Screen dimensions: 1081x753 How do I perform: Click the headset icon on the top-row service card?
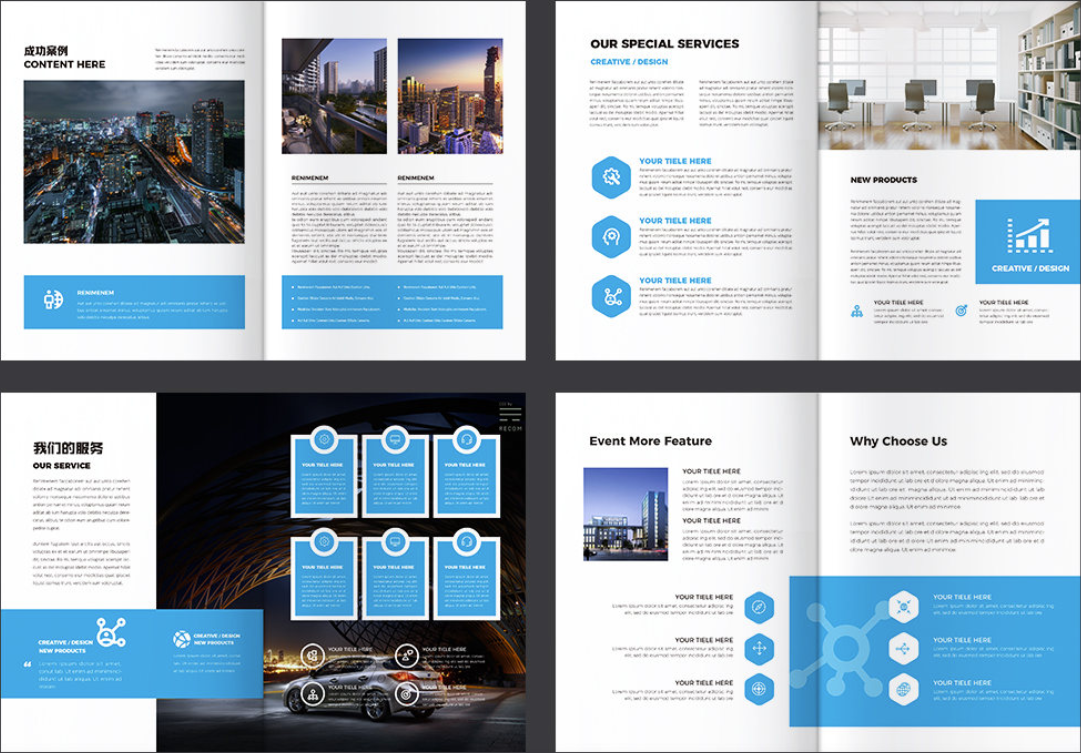pos(466,439)
